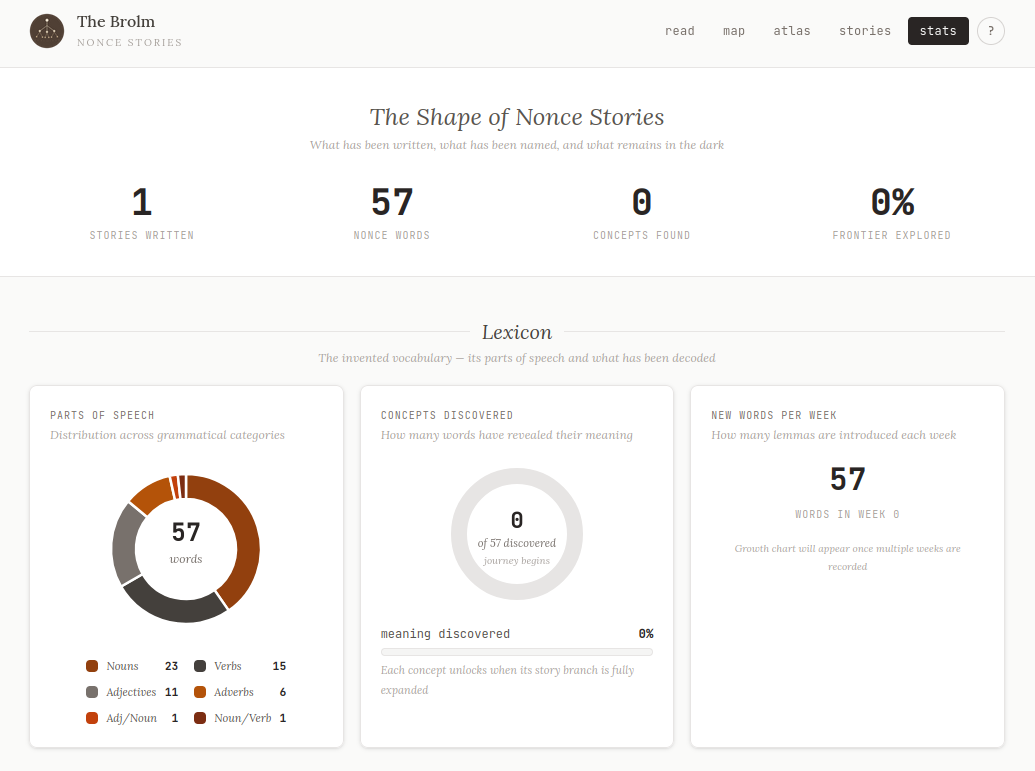
Task: Click the Nouns legend color swatch
Action: pyautogui.click(x=92, y=666)
